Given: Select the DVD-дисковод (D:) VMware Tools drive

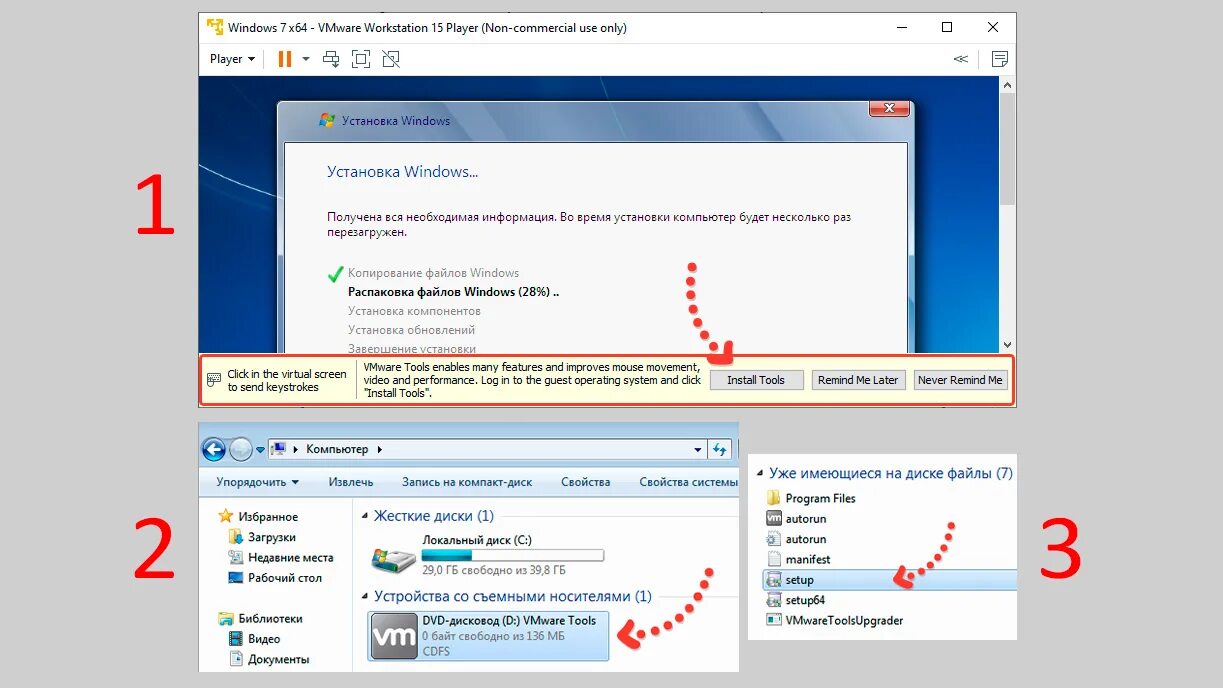Looking at the screenshot, I should tap(488, 636).
